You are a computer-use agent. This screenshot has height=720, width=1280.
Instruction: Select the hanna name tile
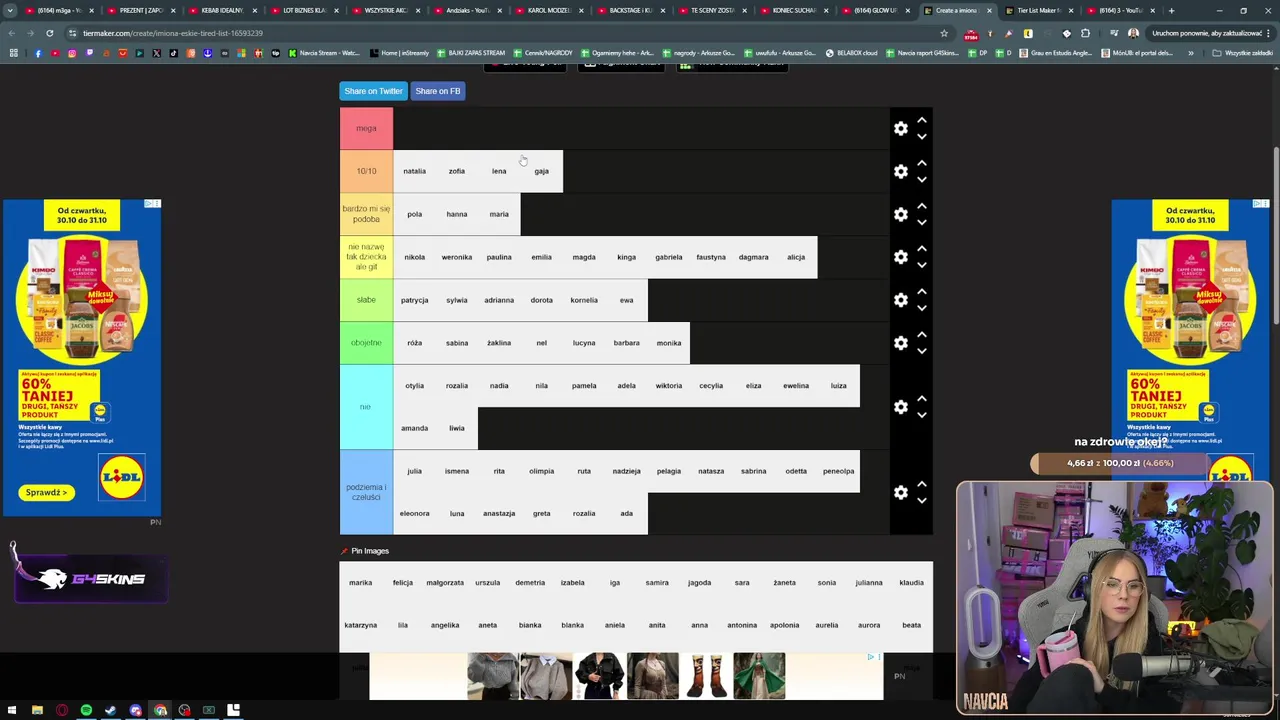[x=457, y=214]
